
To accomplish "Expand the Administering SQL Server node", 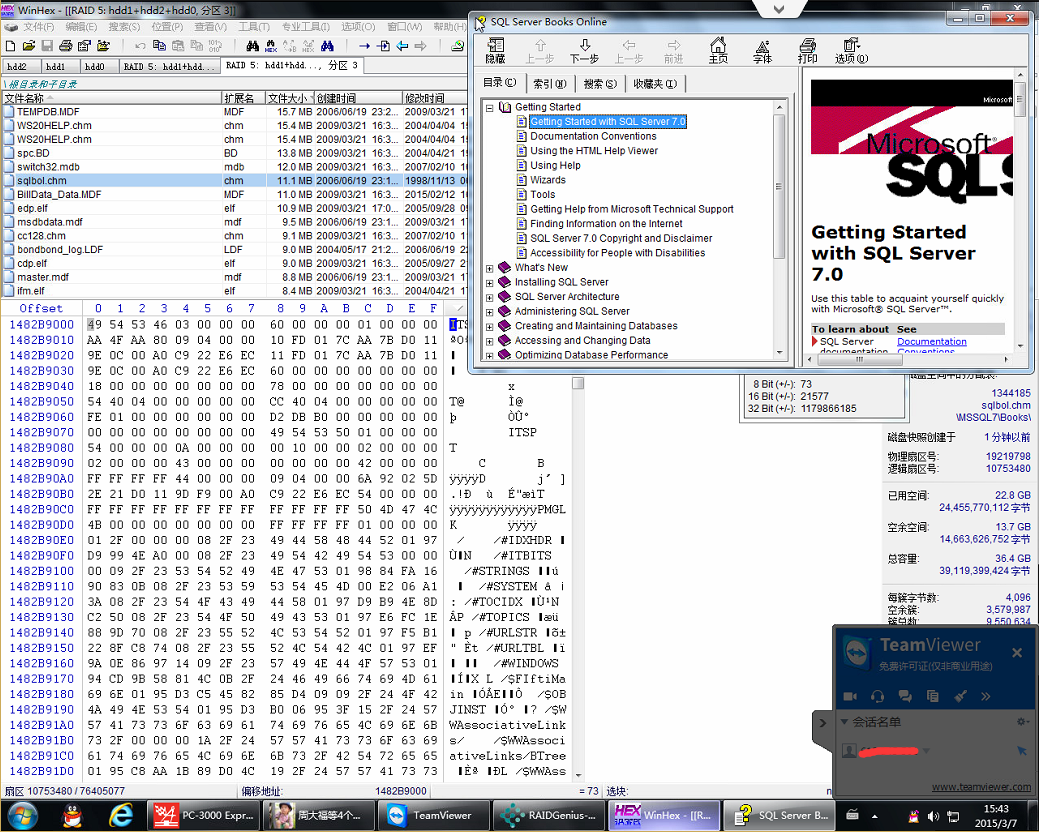I will (490, 312).
